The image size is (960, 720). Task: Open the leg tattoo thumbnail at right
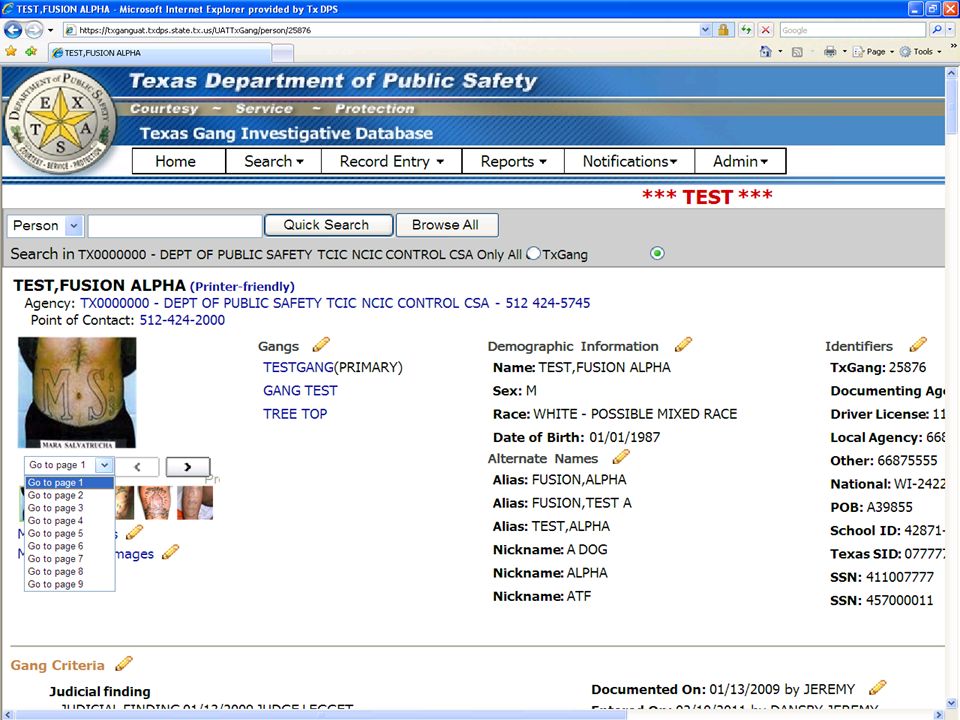[x=195, y=503]
